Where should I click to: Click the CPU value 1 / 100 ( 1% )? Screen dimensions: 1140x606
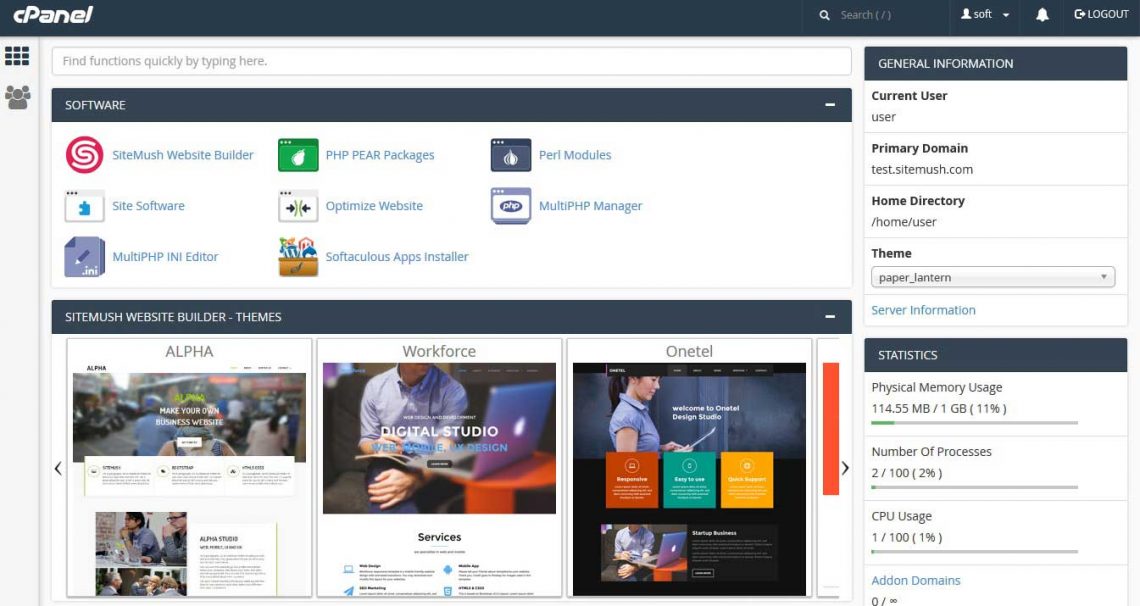(907, 538)
